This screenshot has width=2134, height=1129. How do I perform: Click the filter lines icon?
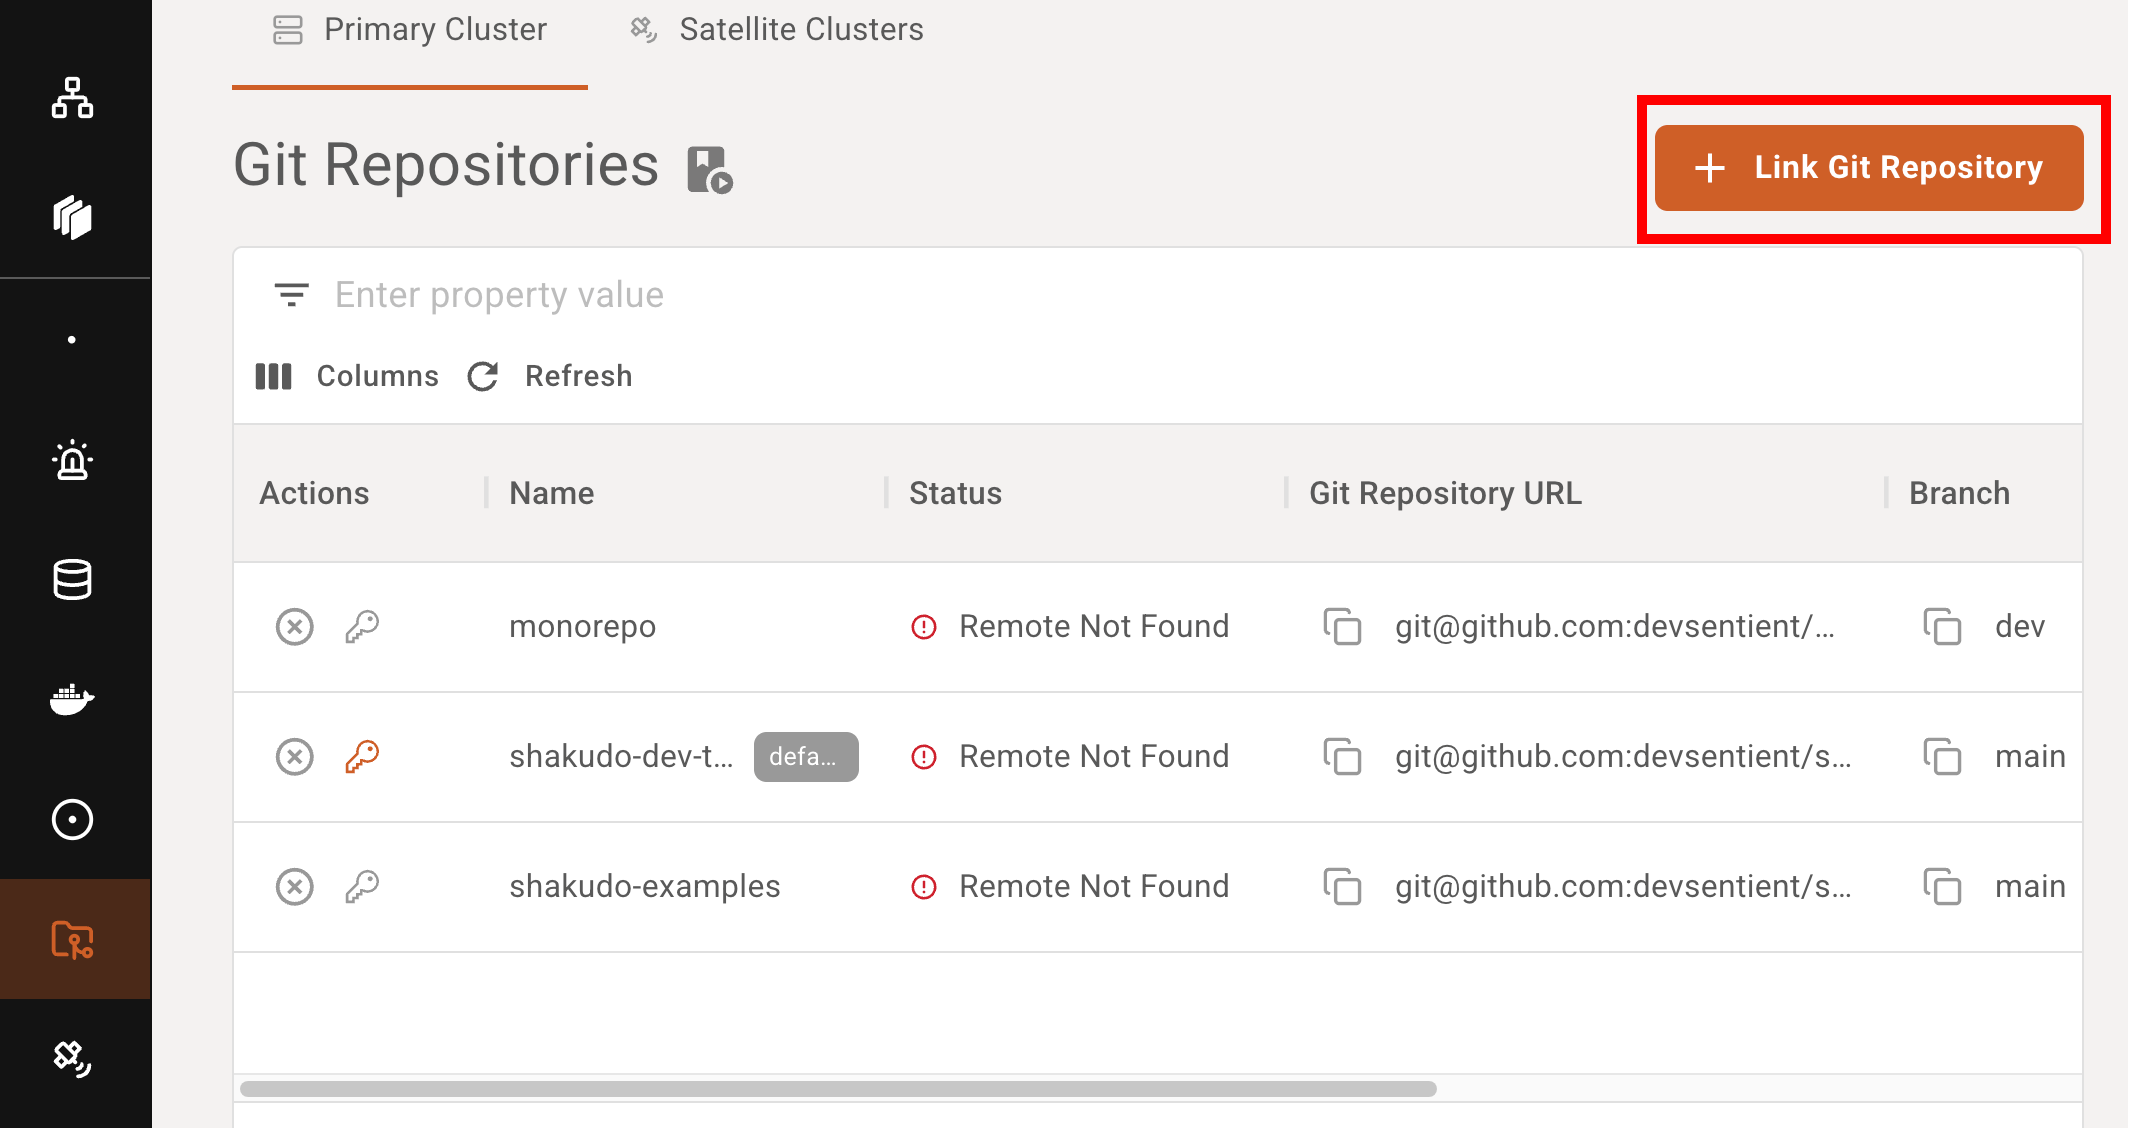point(291,295)
